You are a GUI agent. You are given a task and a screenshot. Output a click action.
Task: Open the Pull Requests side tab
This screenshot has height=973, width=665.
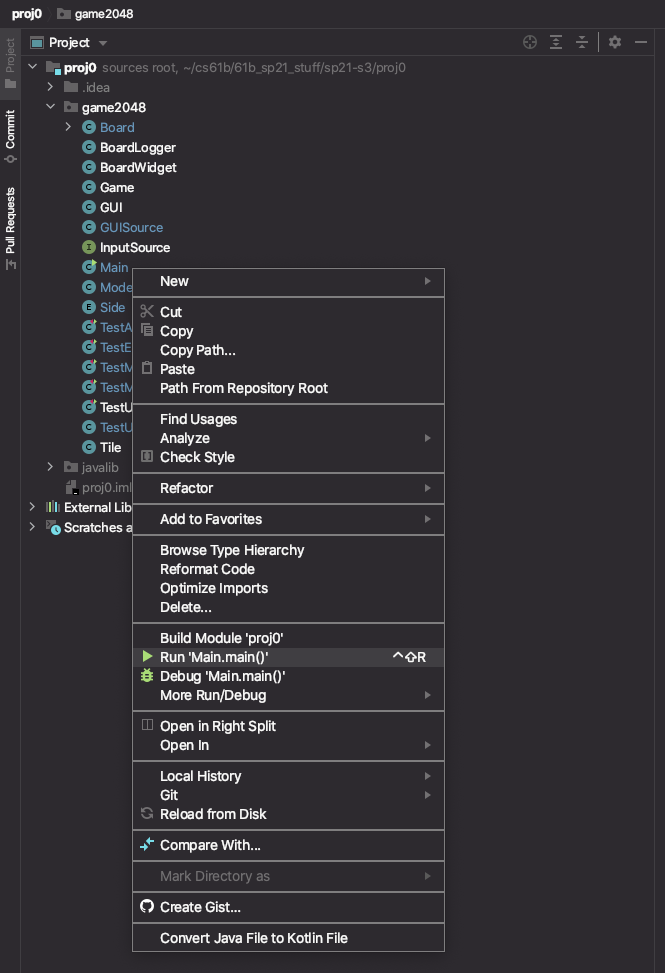(x=10, y=226)
